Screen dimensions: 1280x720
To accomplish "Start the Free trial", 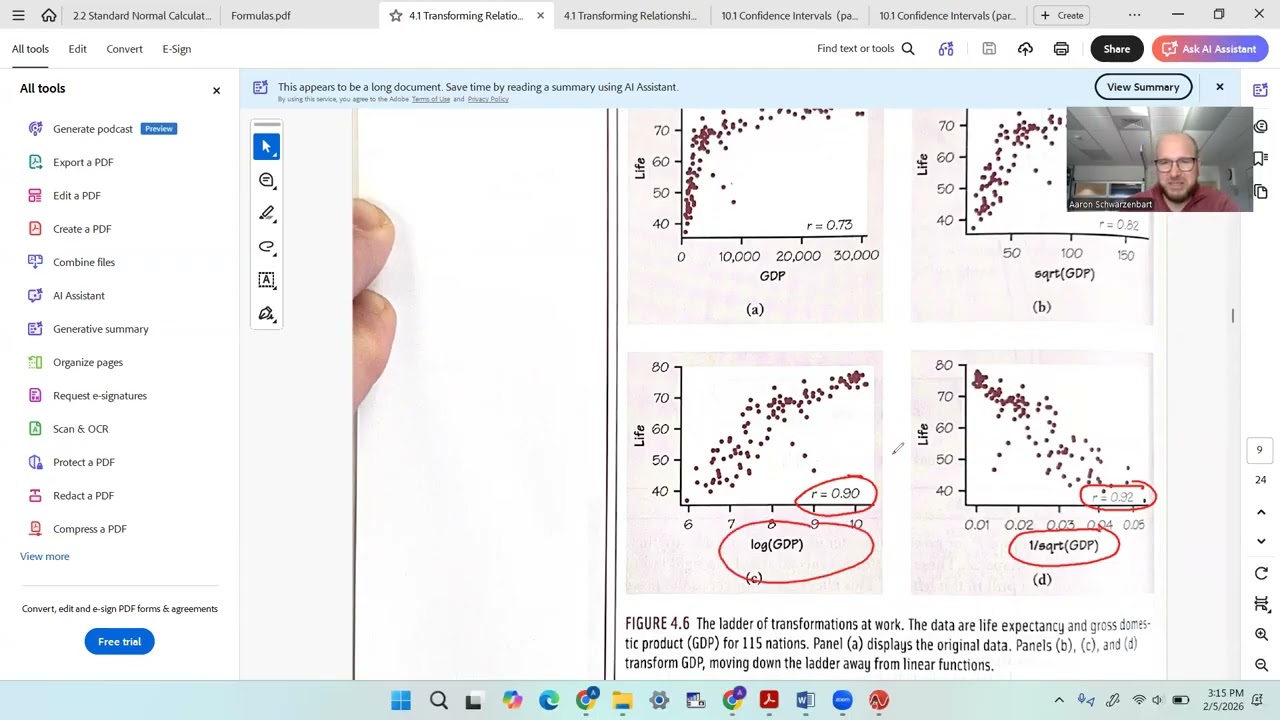I will click(x=119, y=641).
